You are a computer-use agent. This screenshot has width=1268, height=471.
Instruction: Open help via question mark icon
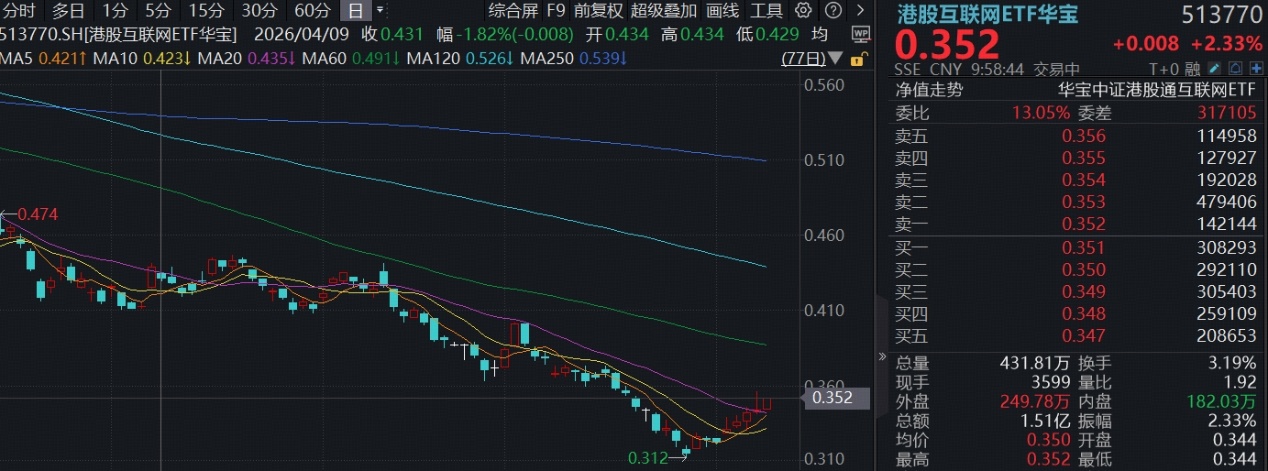pyautogui.click(x=832, y=11)
